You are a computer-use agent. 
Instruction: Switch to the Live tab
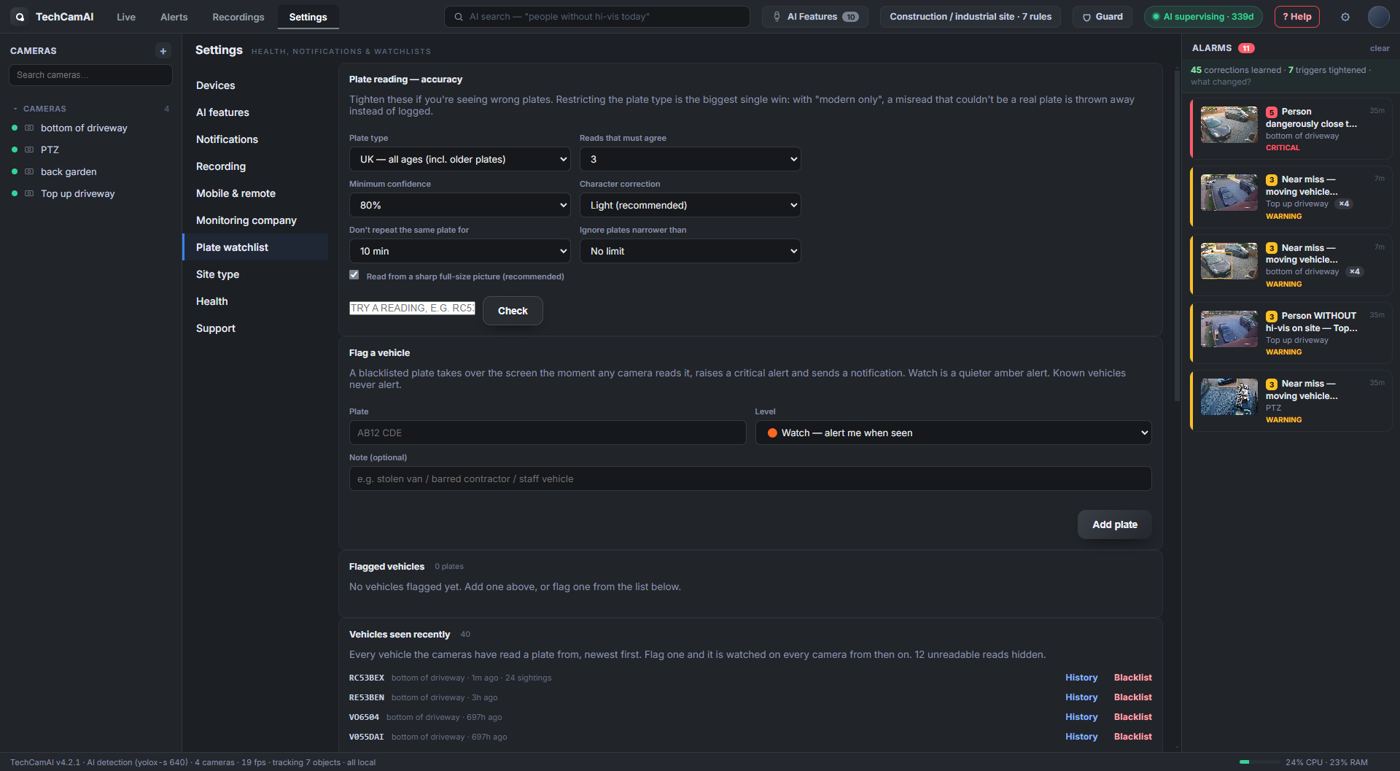[126, 17]
